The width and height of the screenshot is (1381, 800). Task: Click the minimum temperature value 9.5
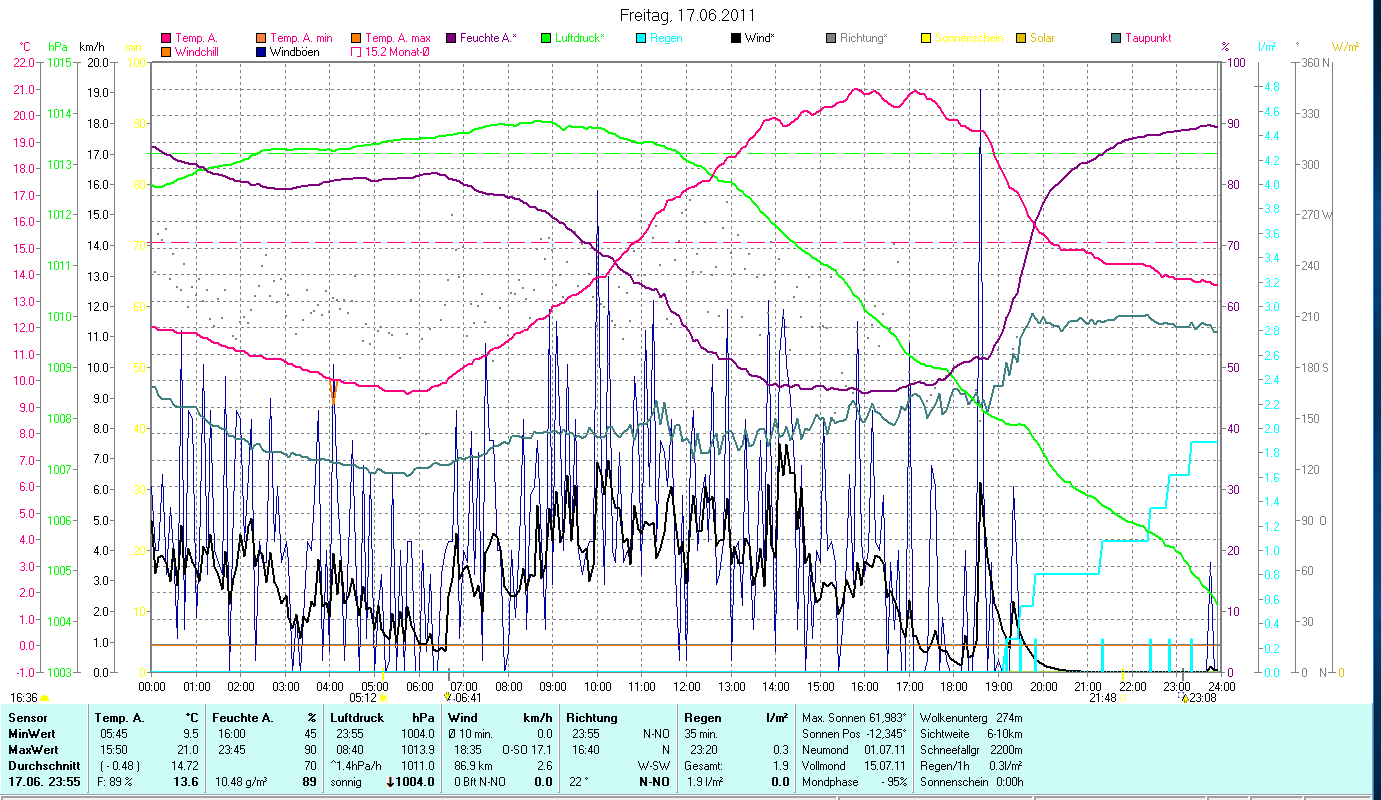pos(192,734)
